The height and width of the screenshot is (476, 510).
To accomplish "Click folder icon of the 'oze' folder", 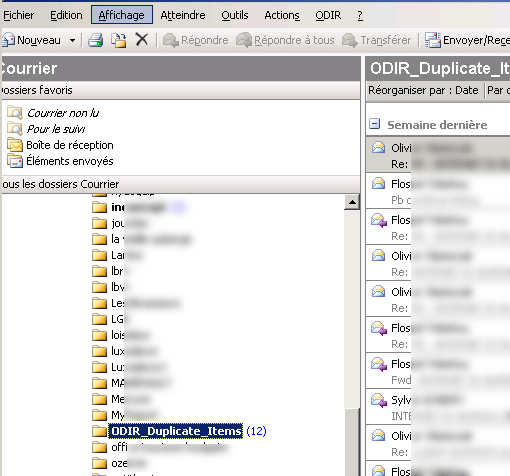I will [x=99, y=463].
